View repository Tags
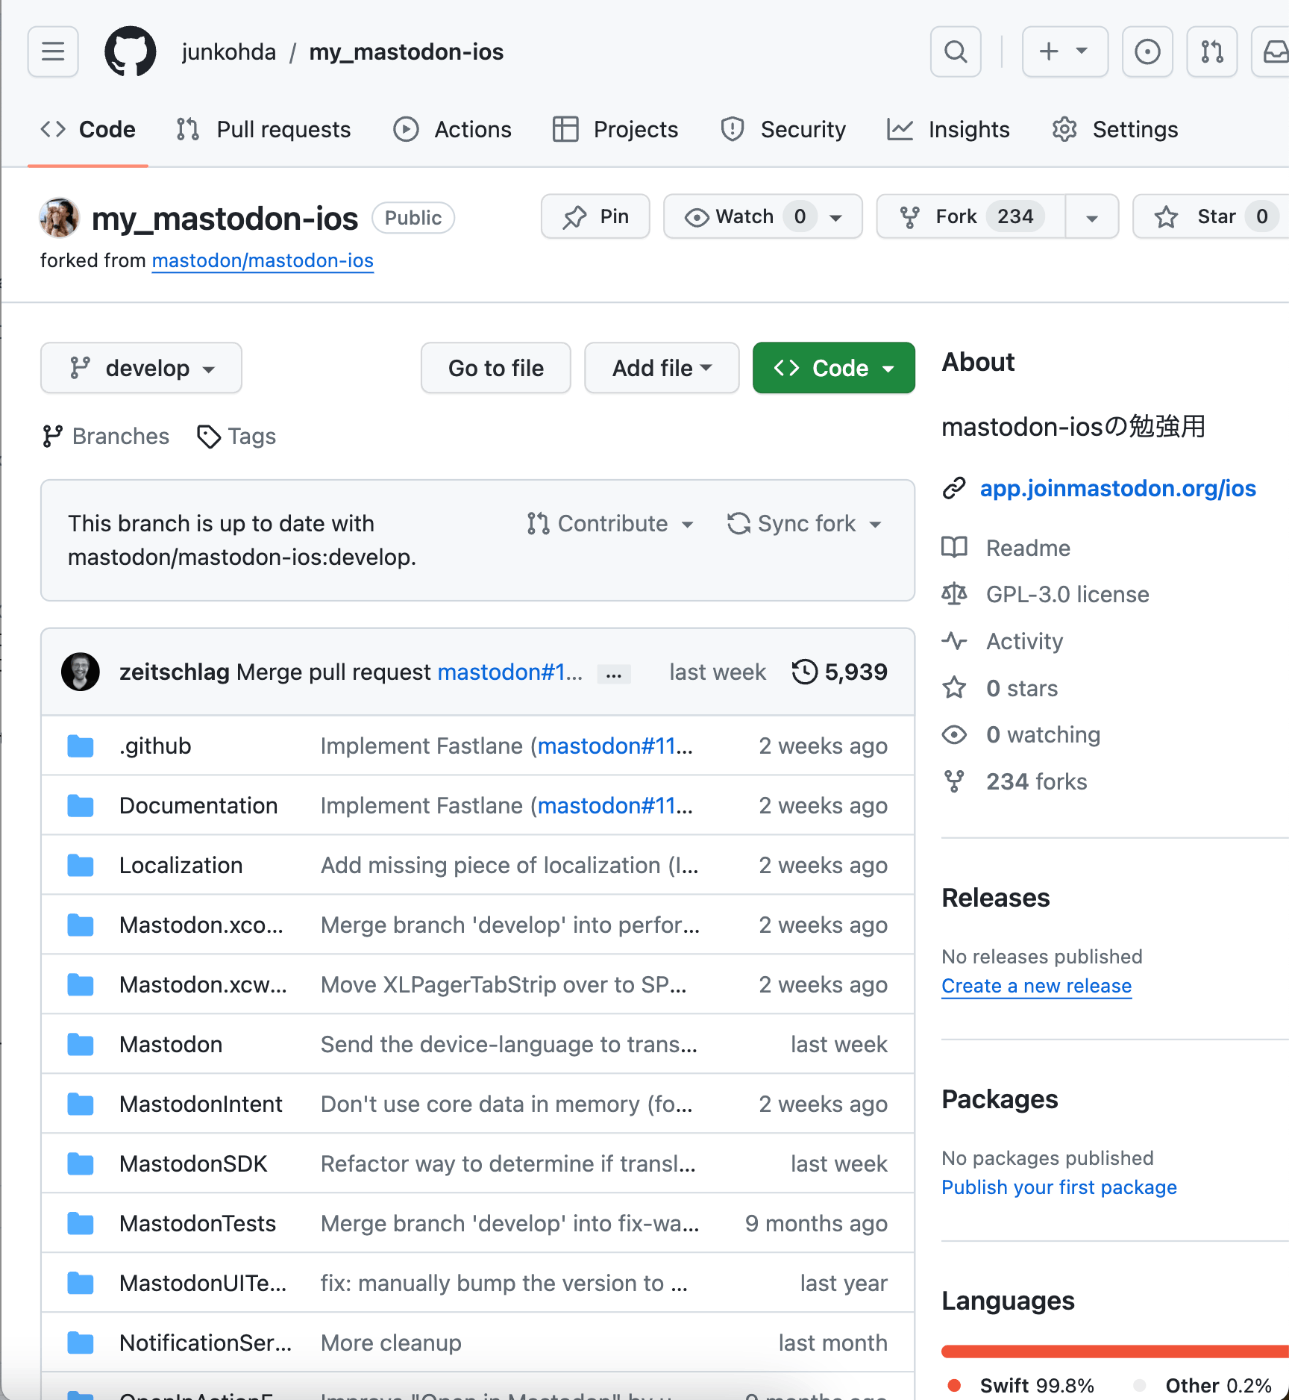Viewport: 1289px width, 1400px height. tap(237, 437)
